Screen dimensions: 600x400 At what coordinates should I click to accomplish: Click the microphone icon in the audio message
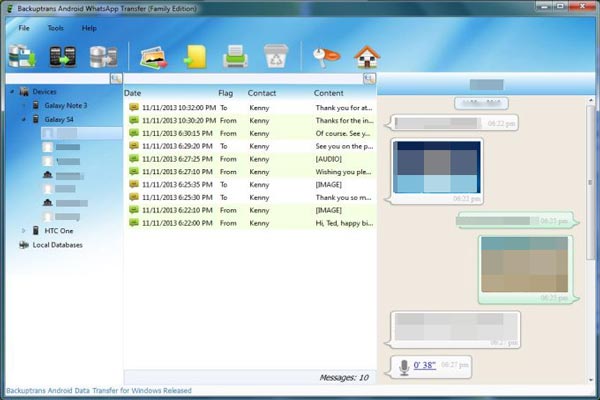click(x=404, y=367)
